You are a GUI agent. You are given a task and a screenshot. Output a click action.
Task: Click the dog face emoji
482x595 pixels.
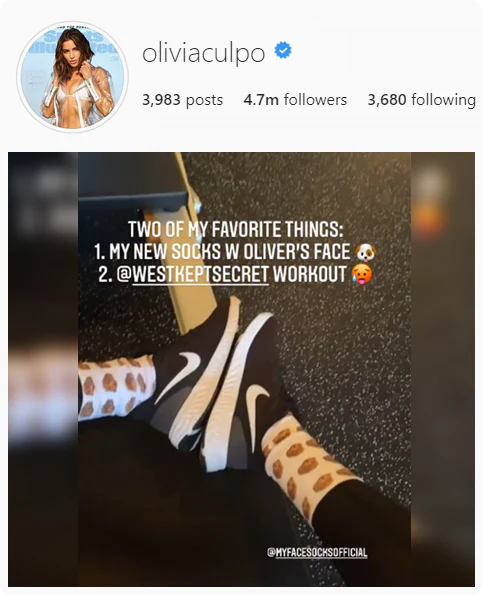coord(365,252)
